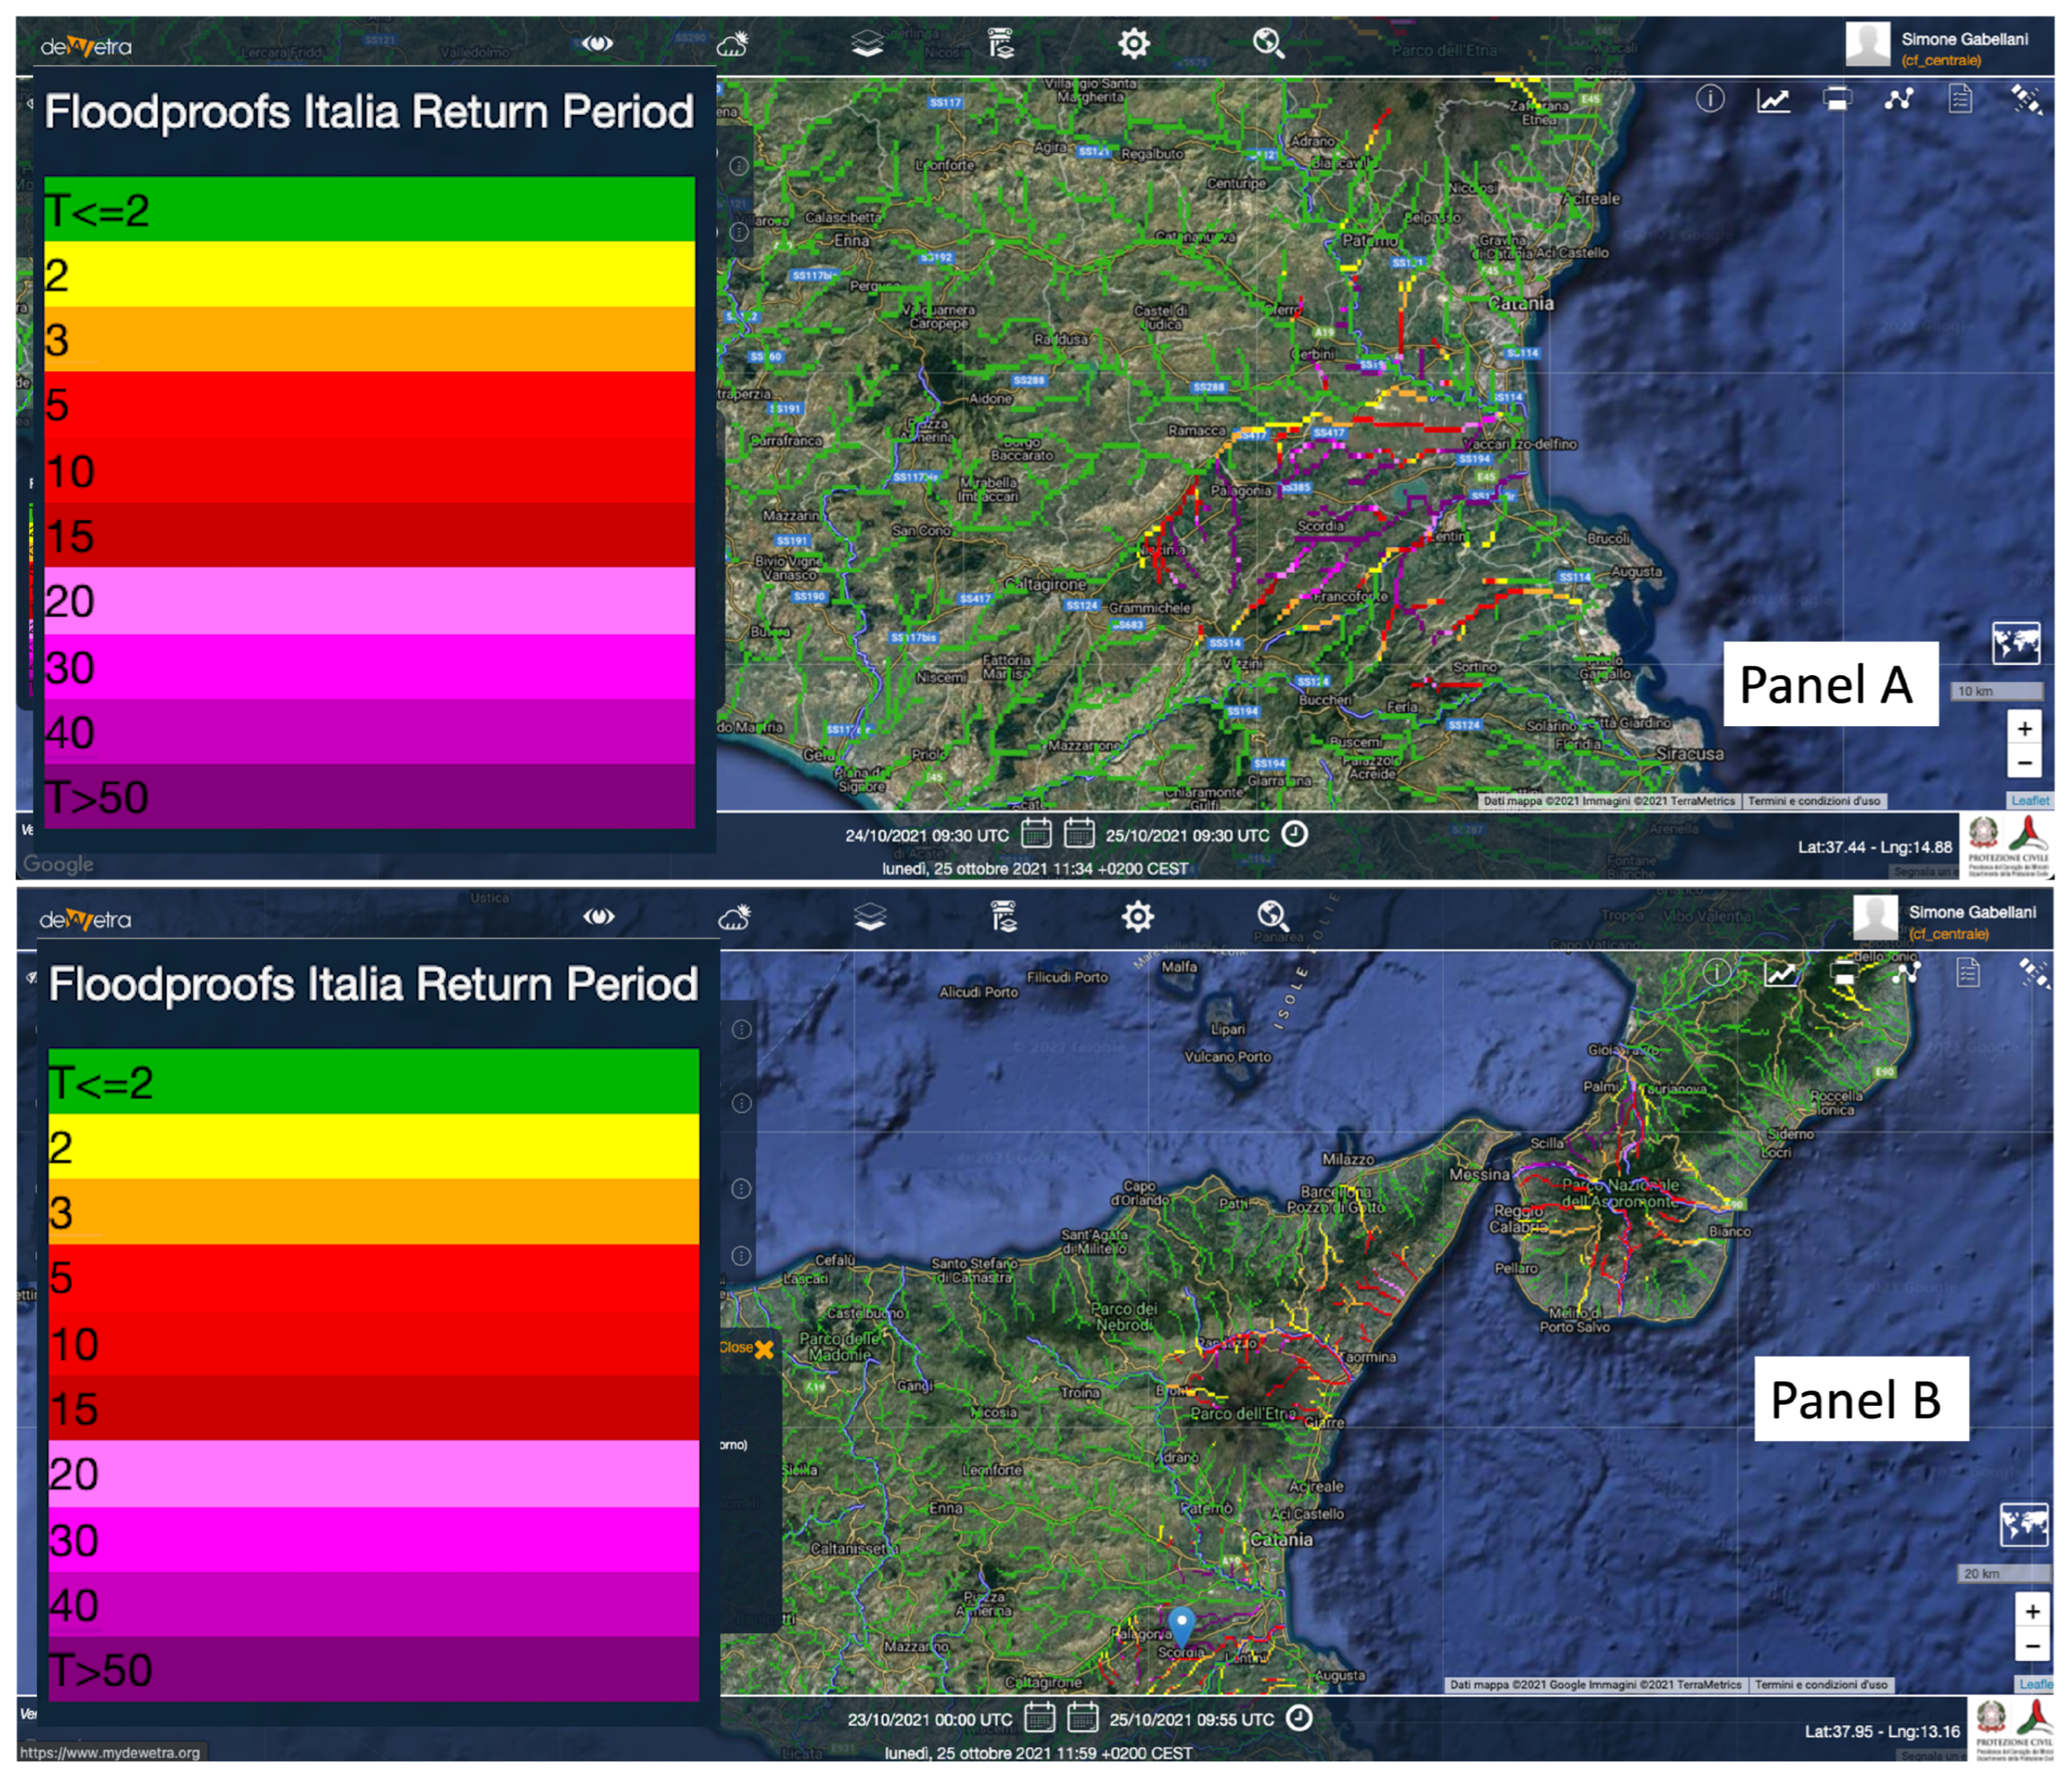2072x1788 pixels.
Task: Open the settings gear in Panel A
Action: coord(1134,43)
